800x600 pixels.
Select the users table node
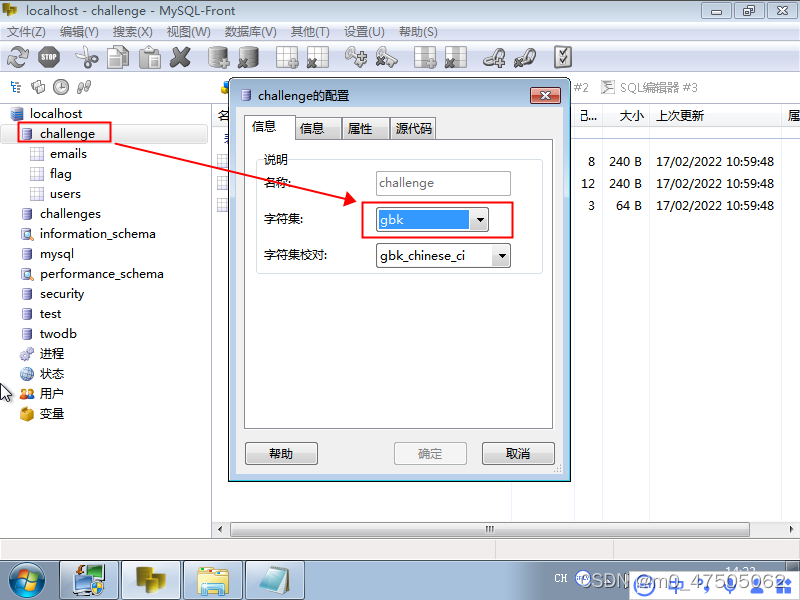tap(65, 194)
